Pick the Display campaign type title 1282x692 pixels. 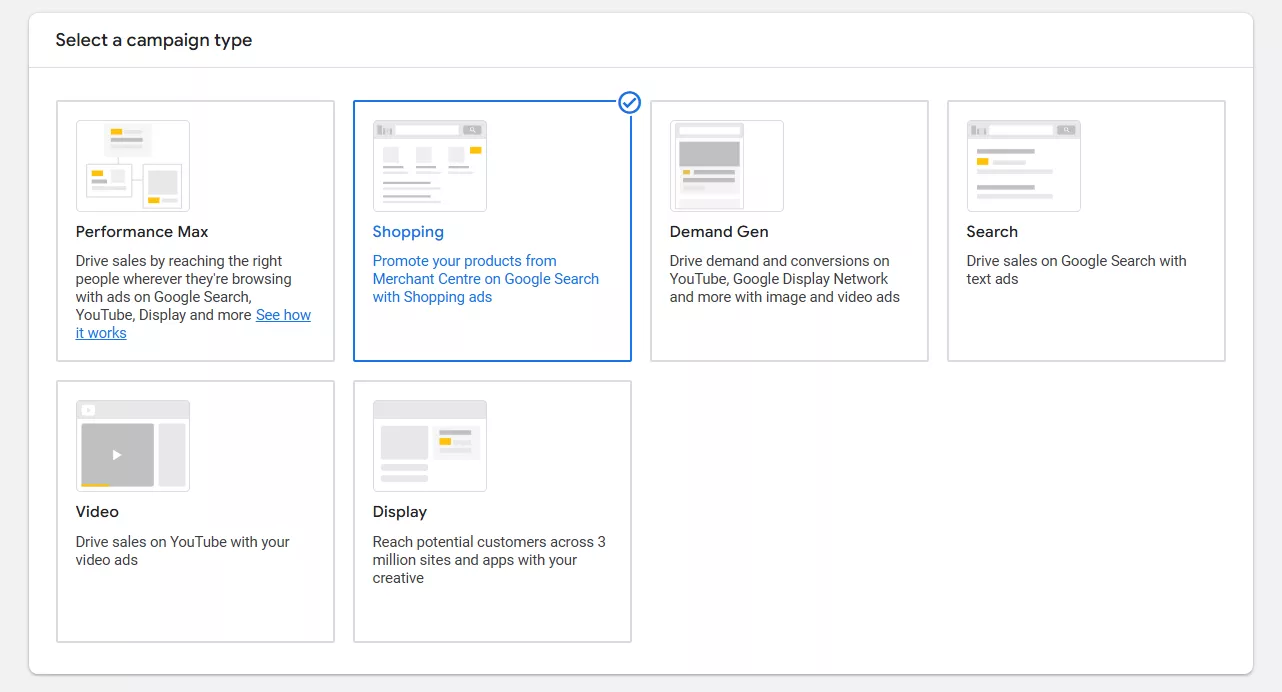coord(400,512)
